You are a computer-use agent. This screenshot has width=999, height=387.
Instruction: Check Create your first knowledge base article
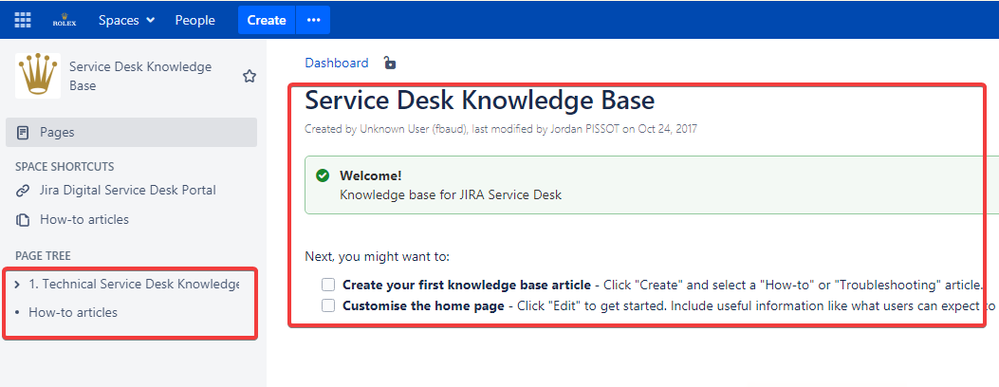pos(328,284)
